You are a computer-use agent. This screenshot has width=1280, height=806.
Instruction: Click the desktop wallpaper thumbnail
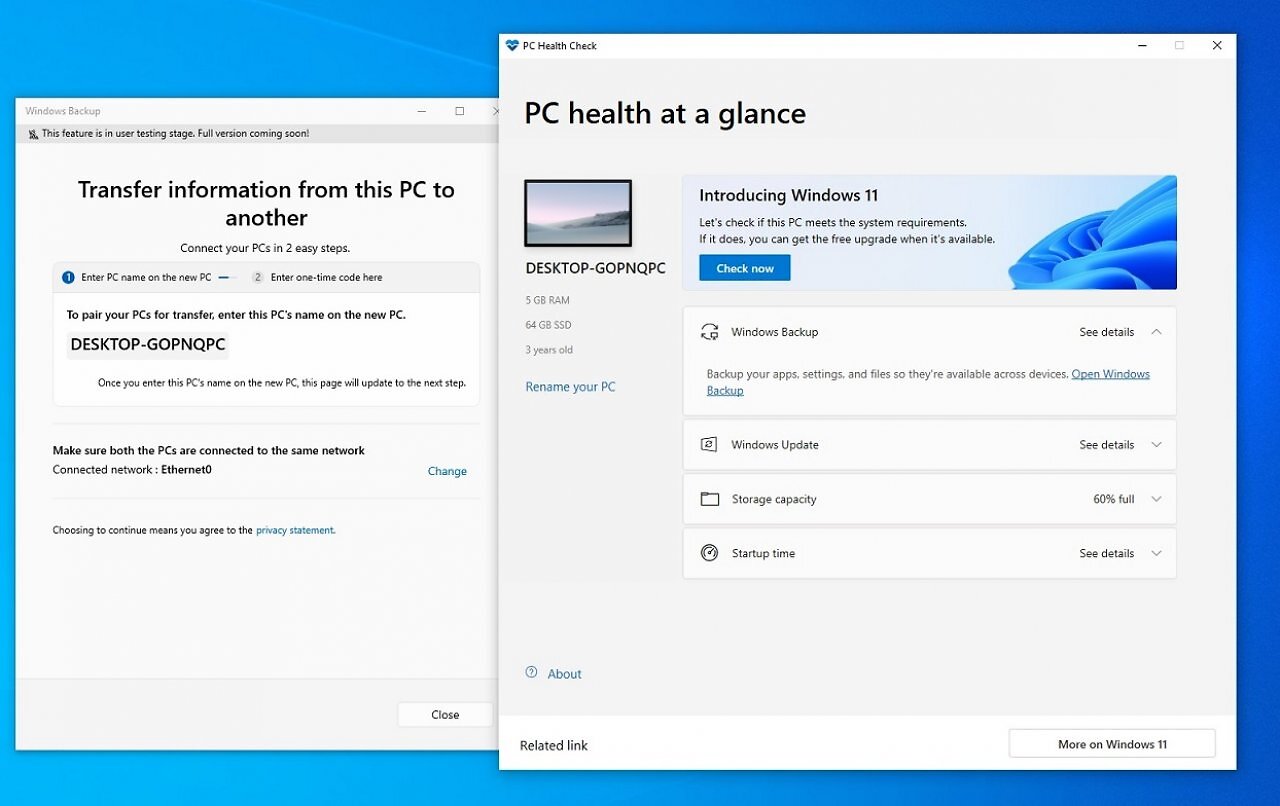click(578, 213)
